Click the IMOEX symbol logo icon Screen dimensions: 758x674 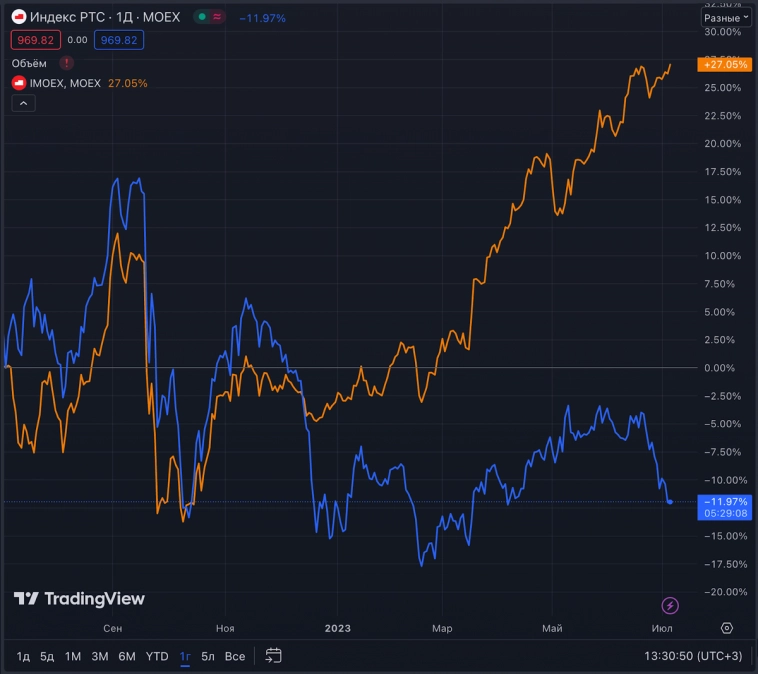pyautogui.click(x=18, y=83)
